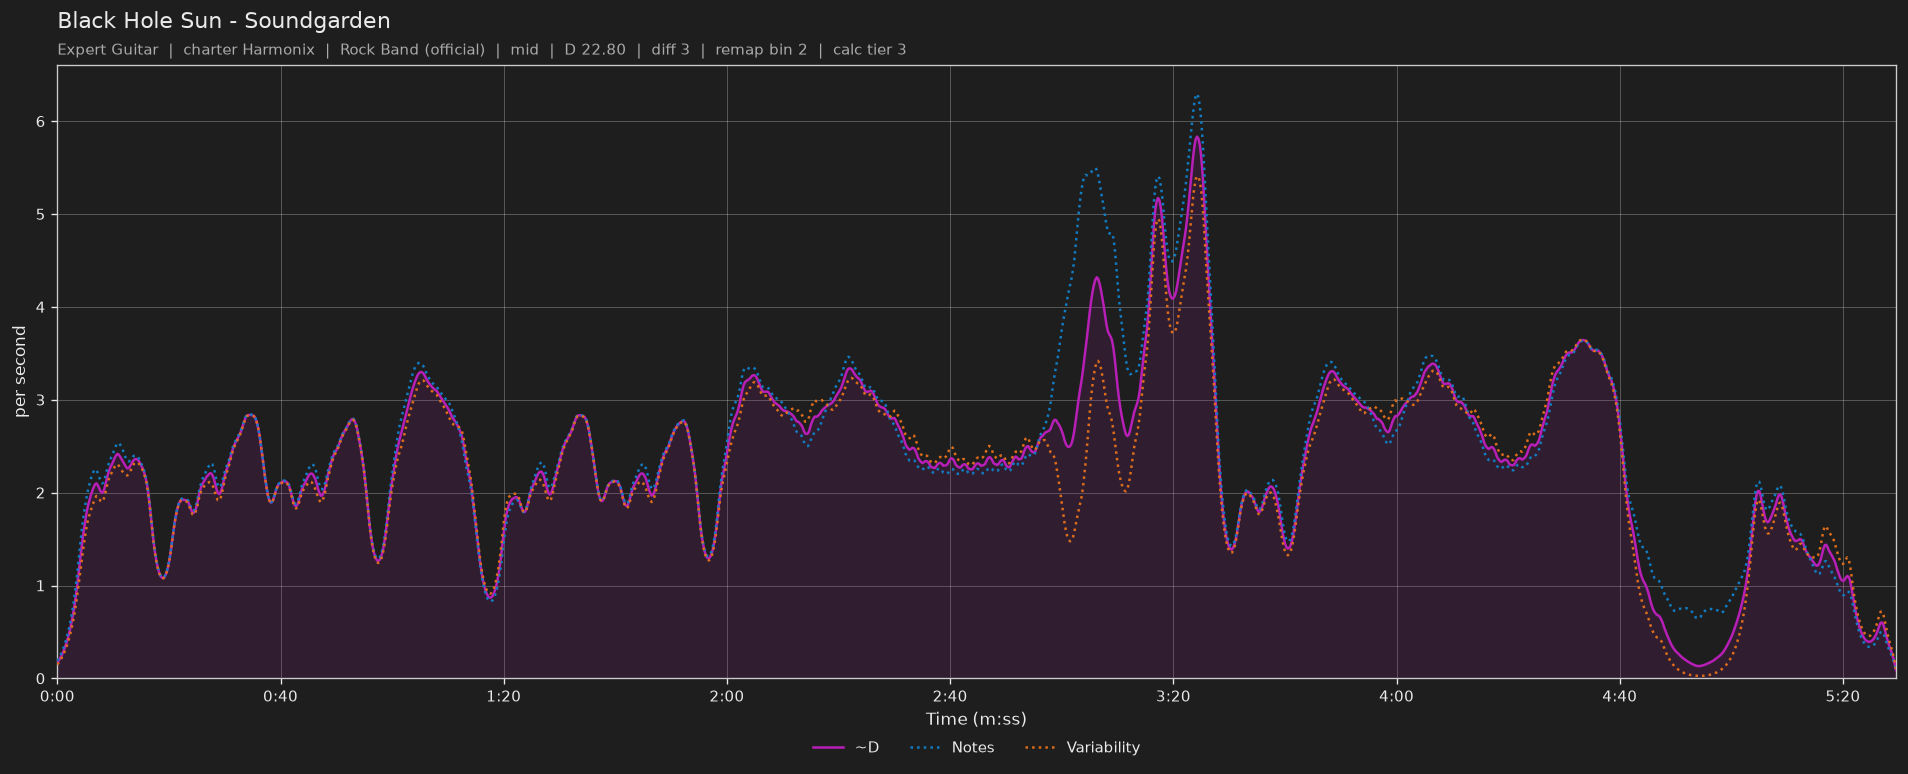Click the y-axis tick label 3
Viewport: 1908px width, 774px height.
[x=42, y=401]
